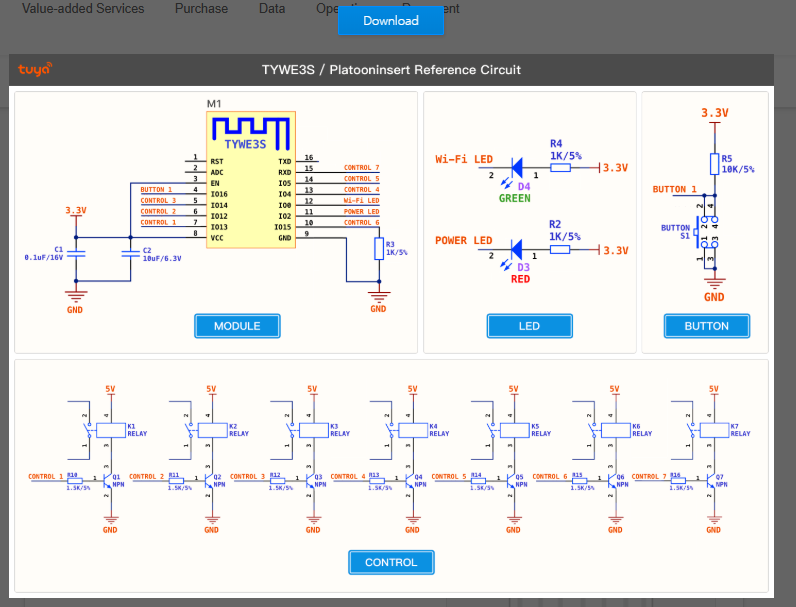Click the Download button

(390, 20)
